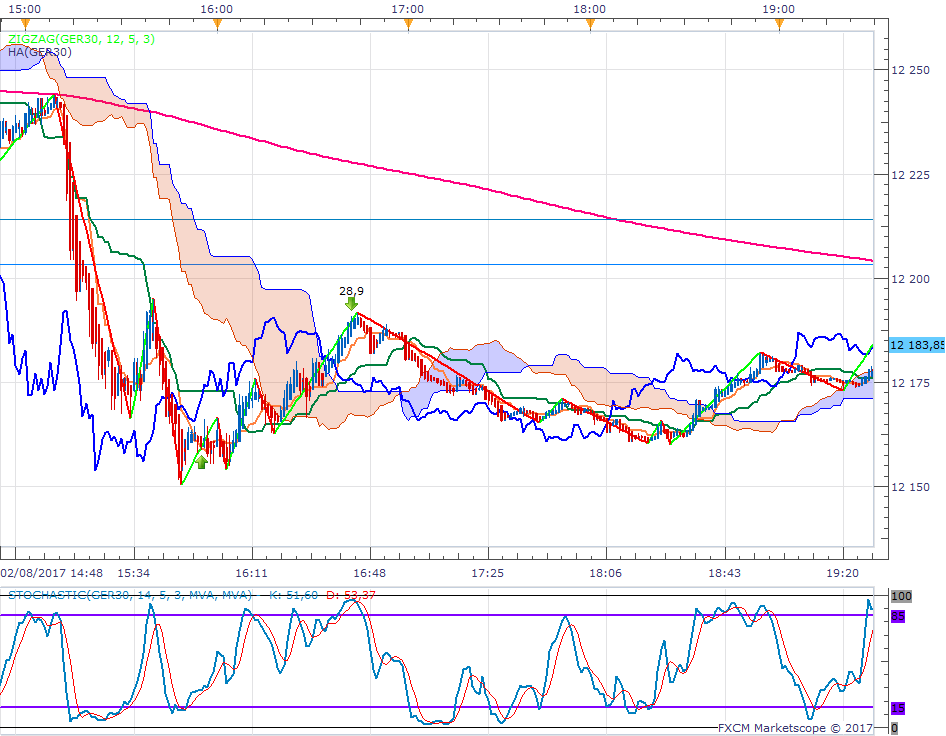Viewport: 946px width, 736px height.
Task: Click the stochastic D: 53,37 value
Action: coord(351,595)
